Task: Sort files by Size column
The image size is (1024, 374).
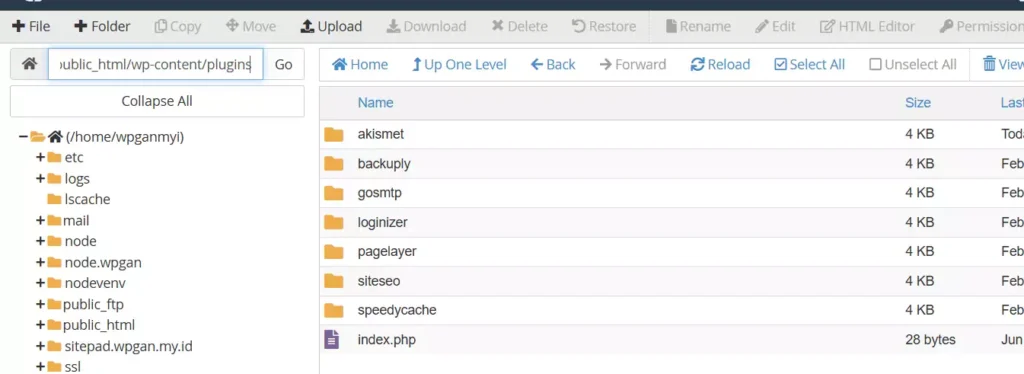Action: [x=918, y=102]
